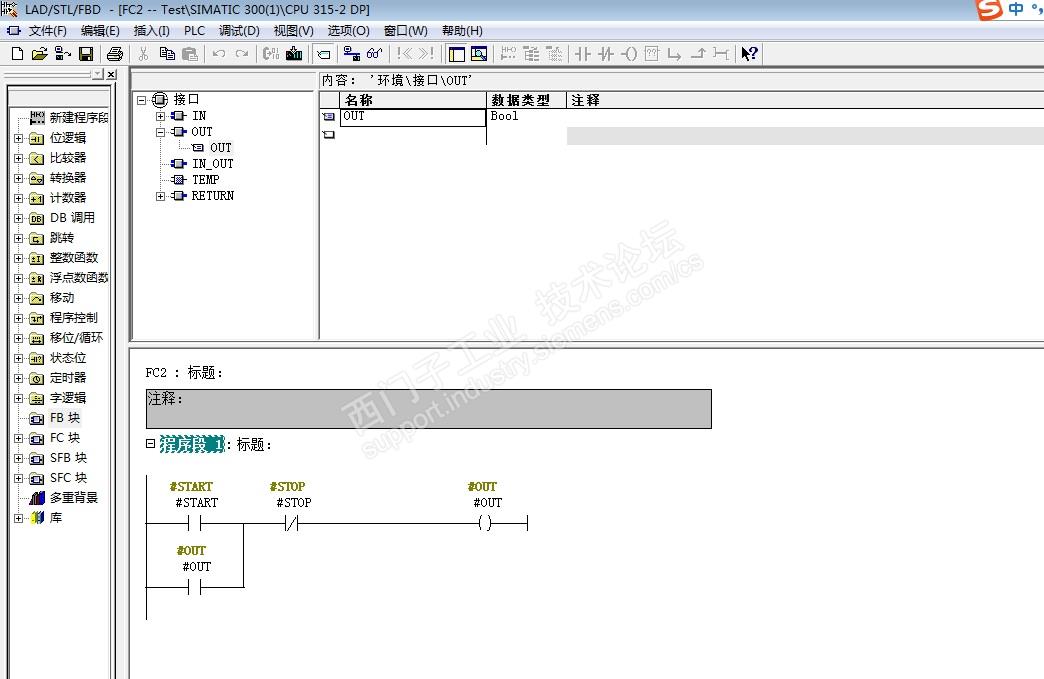Viewport: 1044px width, 679px height.
Task: Insert an empty box element
Action: pyautogui.click(x=652, y=54)
